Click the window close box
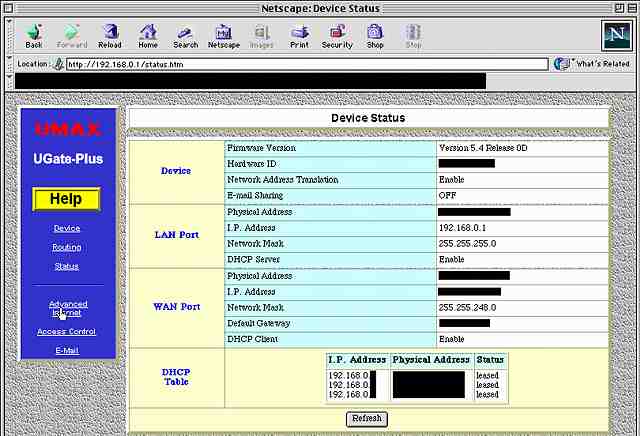 (8, 8)
